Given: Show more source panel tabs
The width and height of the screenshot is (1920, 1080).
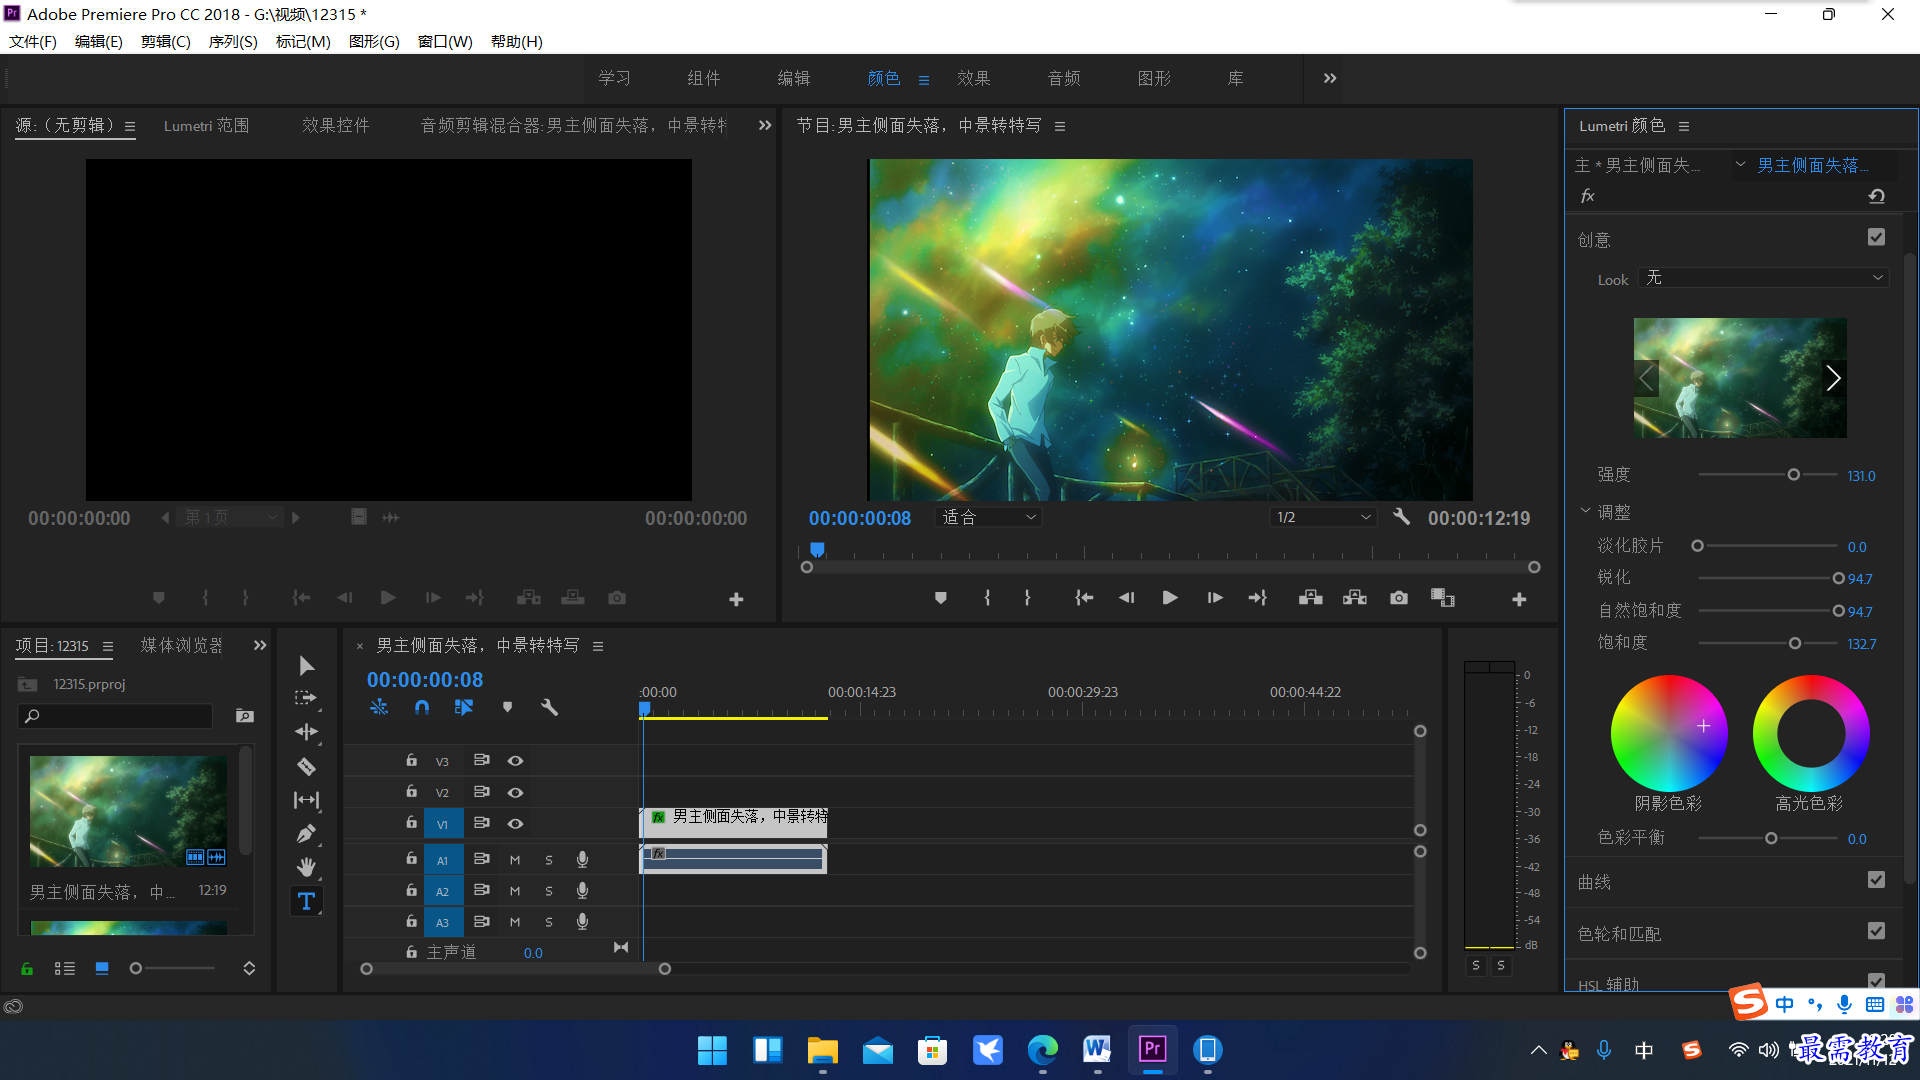Looking at the screenshot, I should [x=765, y=125].
